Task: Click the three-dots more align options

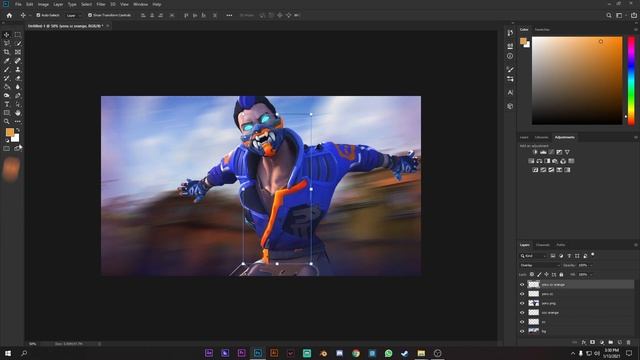Action: [229, 15]
